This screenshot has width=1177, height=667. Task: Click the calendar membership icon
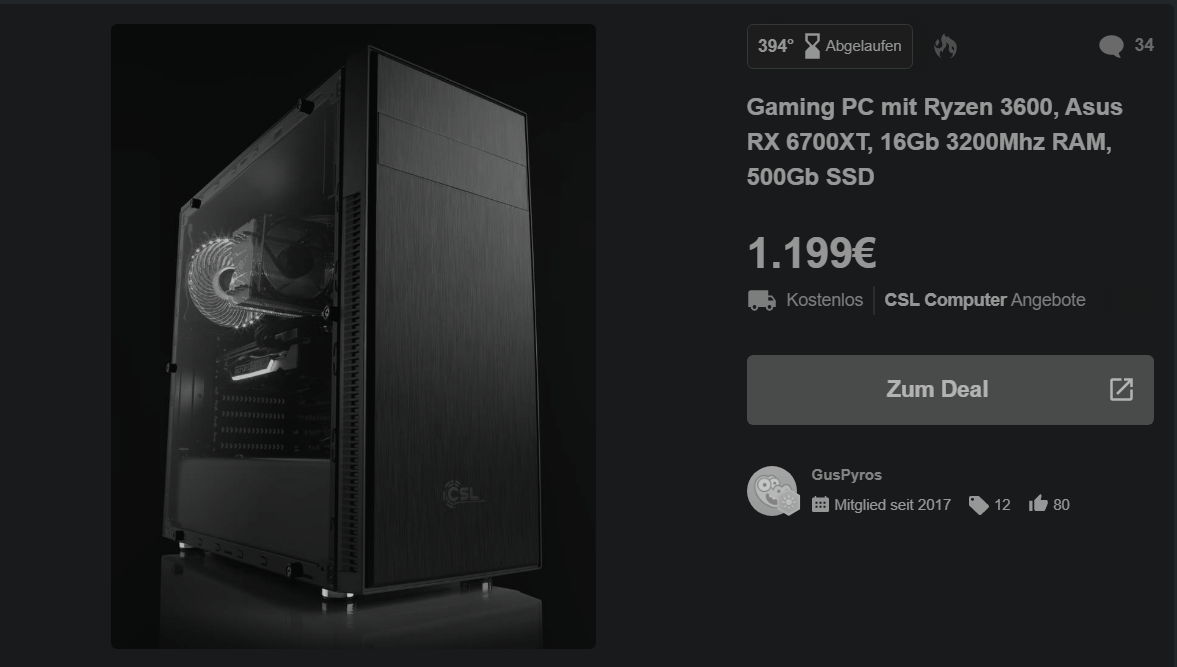[820, 504]
